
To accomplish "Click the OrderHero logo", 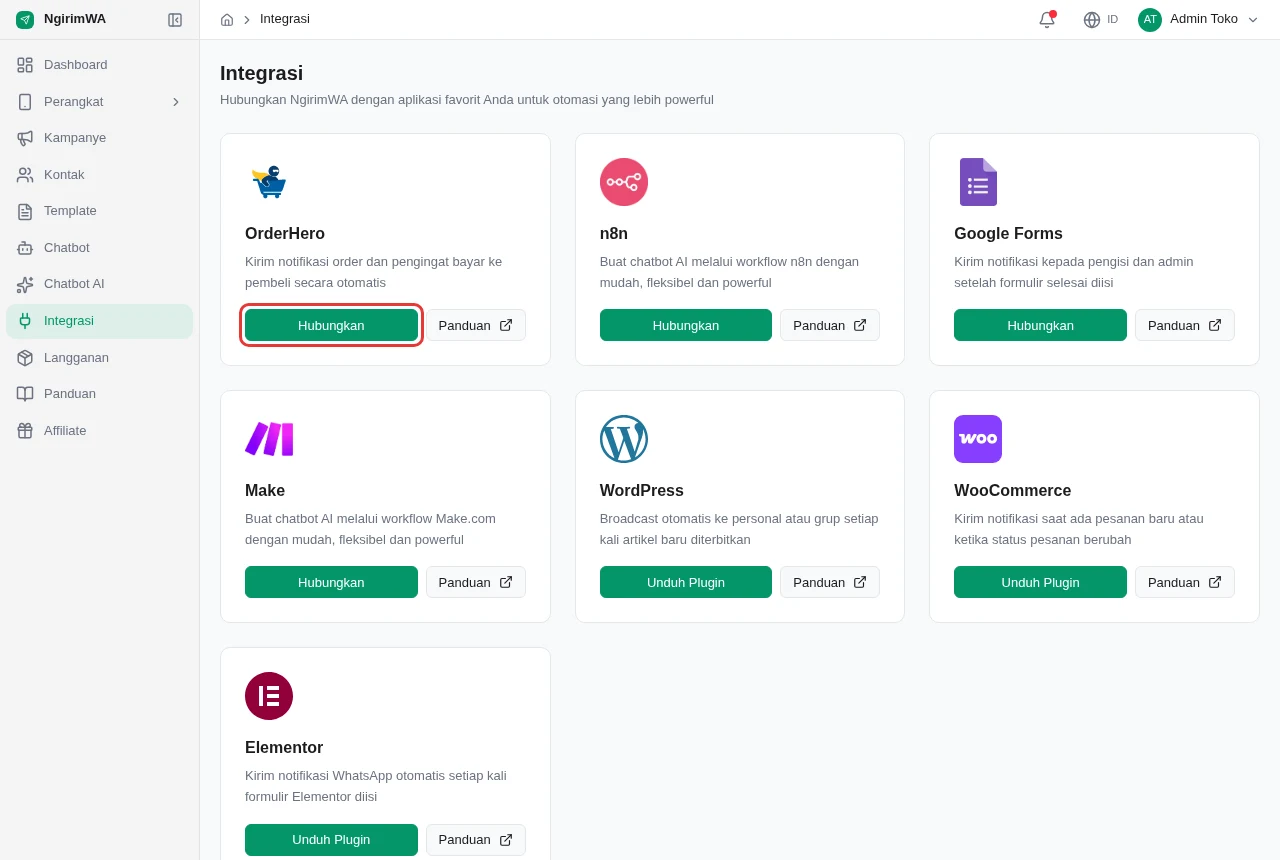I will click(269, 182).
